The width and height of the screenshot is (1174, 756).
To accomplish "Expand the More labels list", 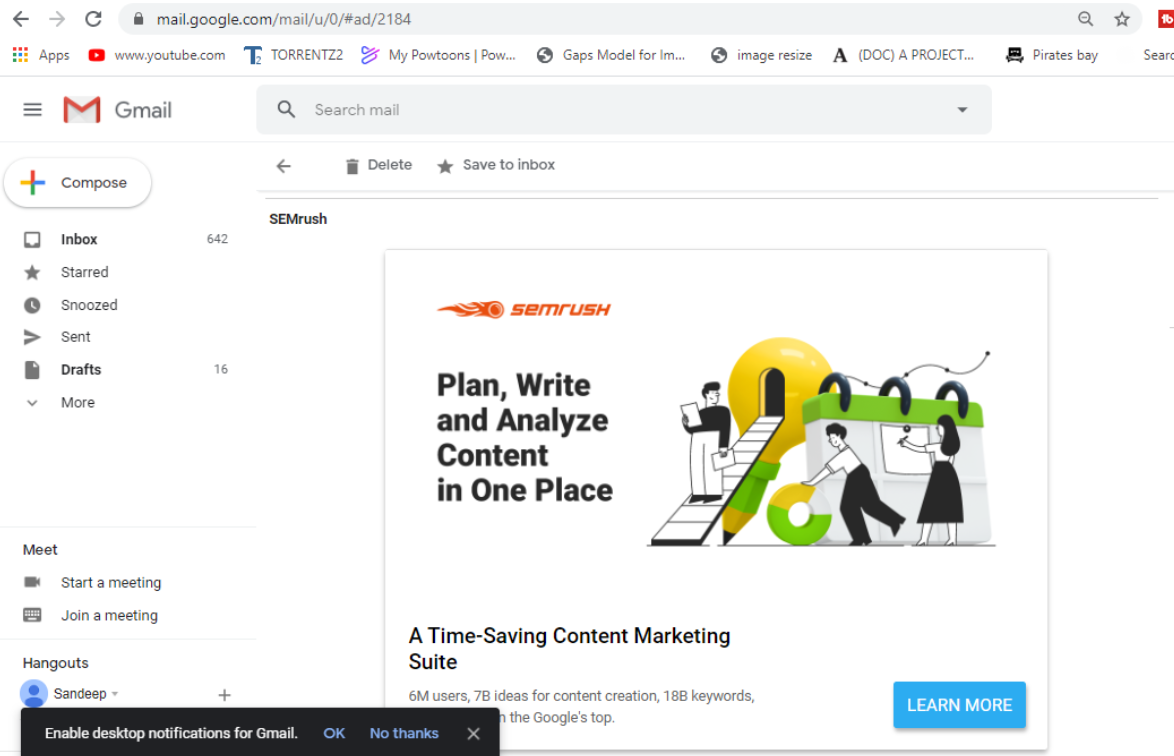I will 78,402.
